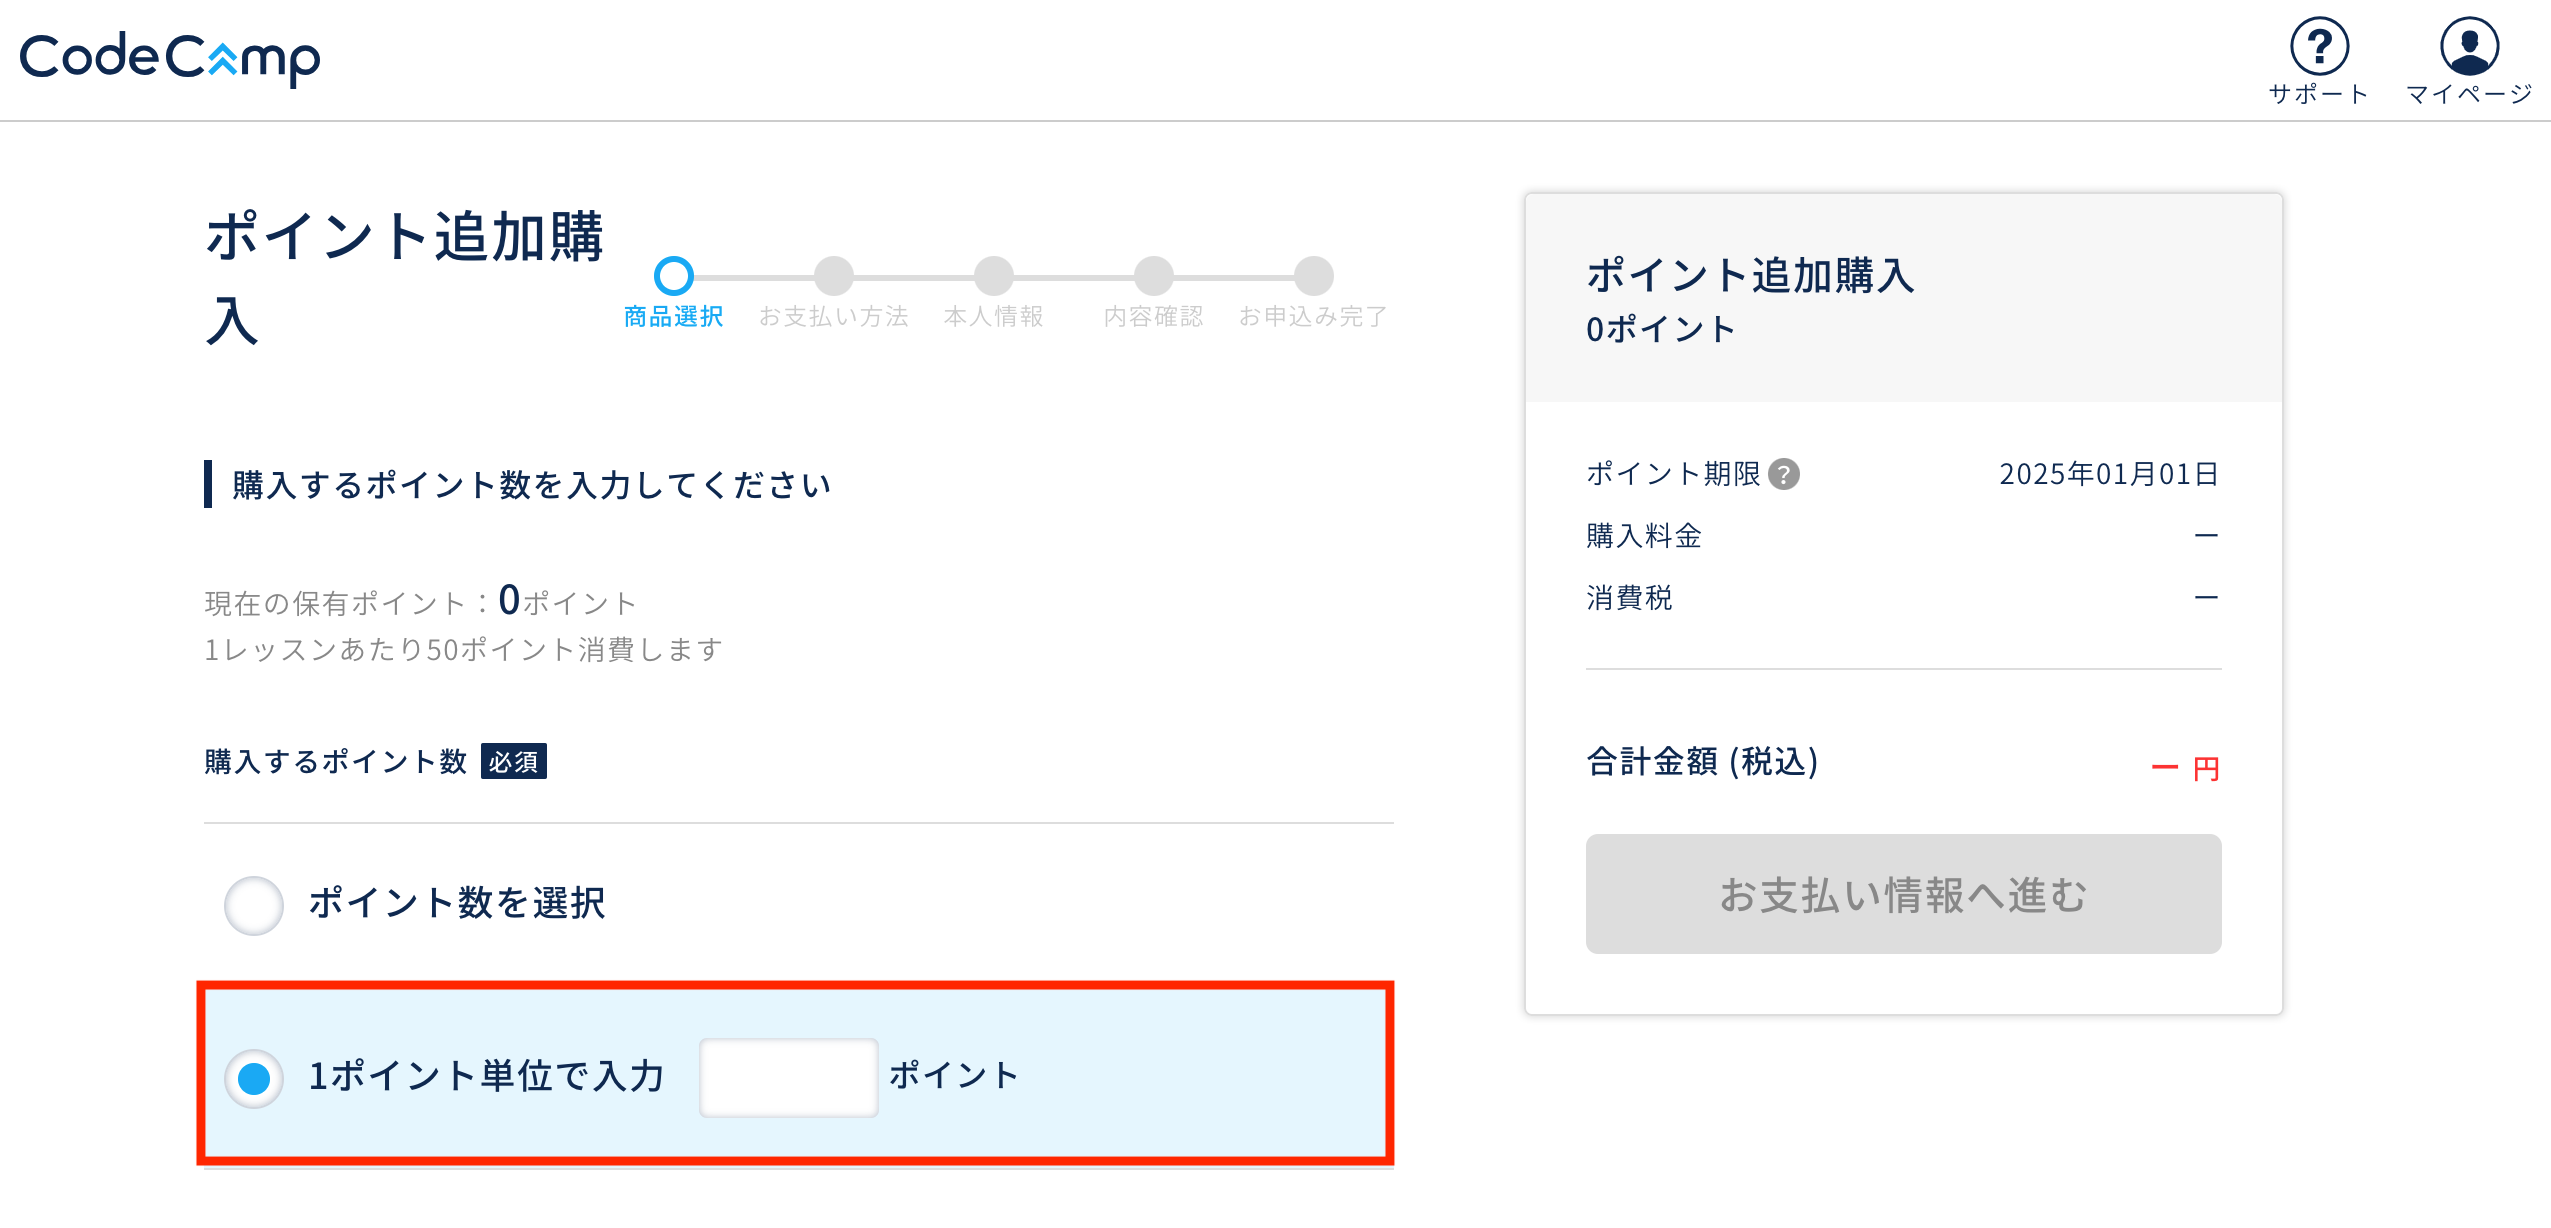Select the ポイント数を選択 radio button
The width and height of the screenshot is (2551, 1228).
point(254,905)
